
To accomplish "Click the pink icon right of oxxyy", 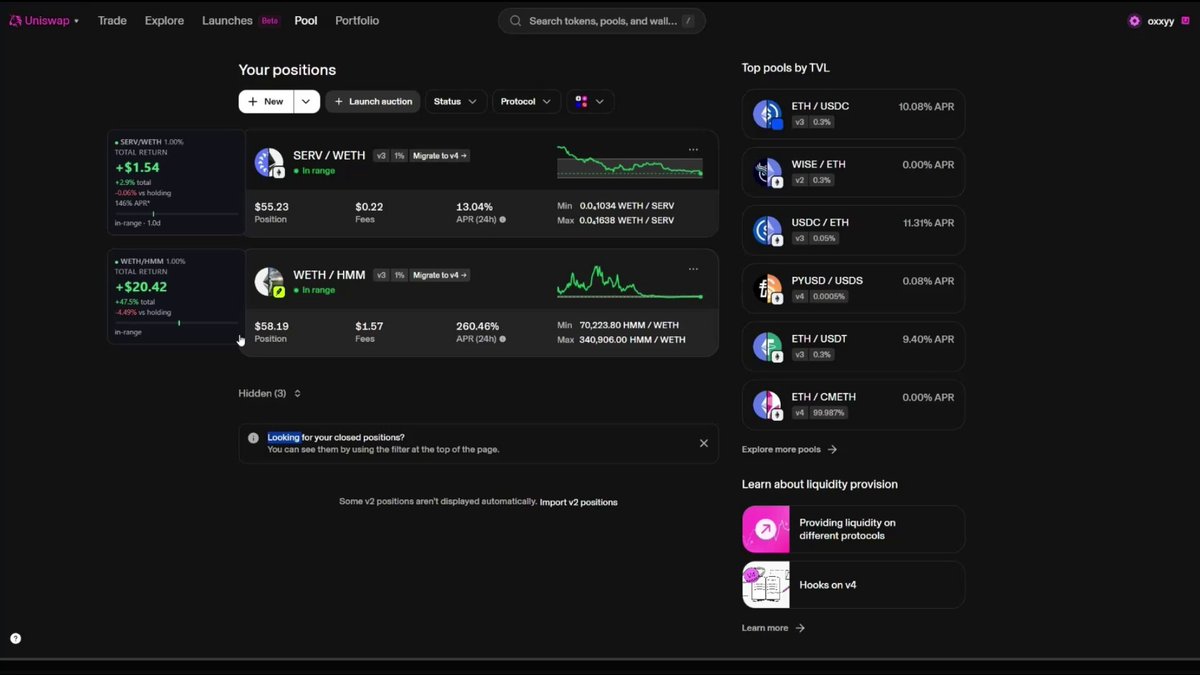I will click(1186, 21).
